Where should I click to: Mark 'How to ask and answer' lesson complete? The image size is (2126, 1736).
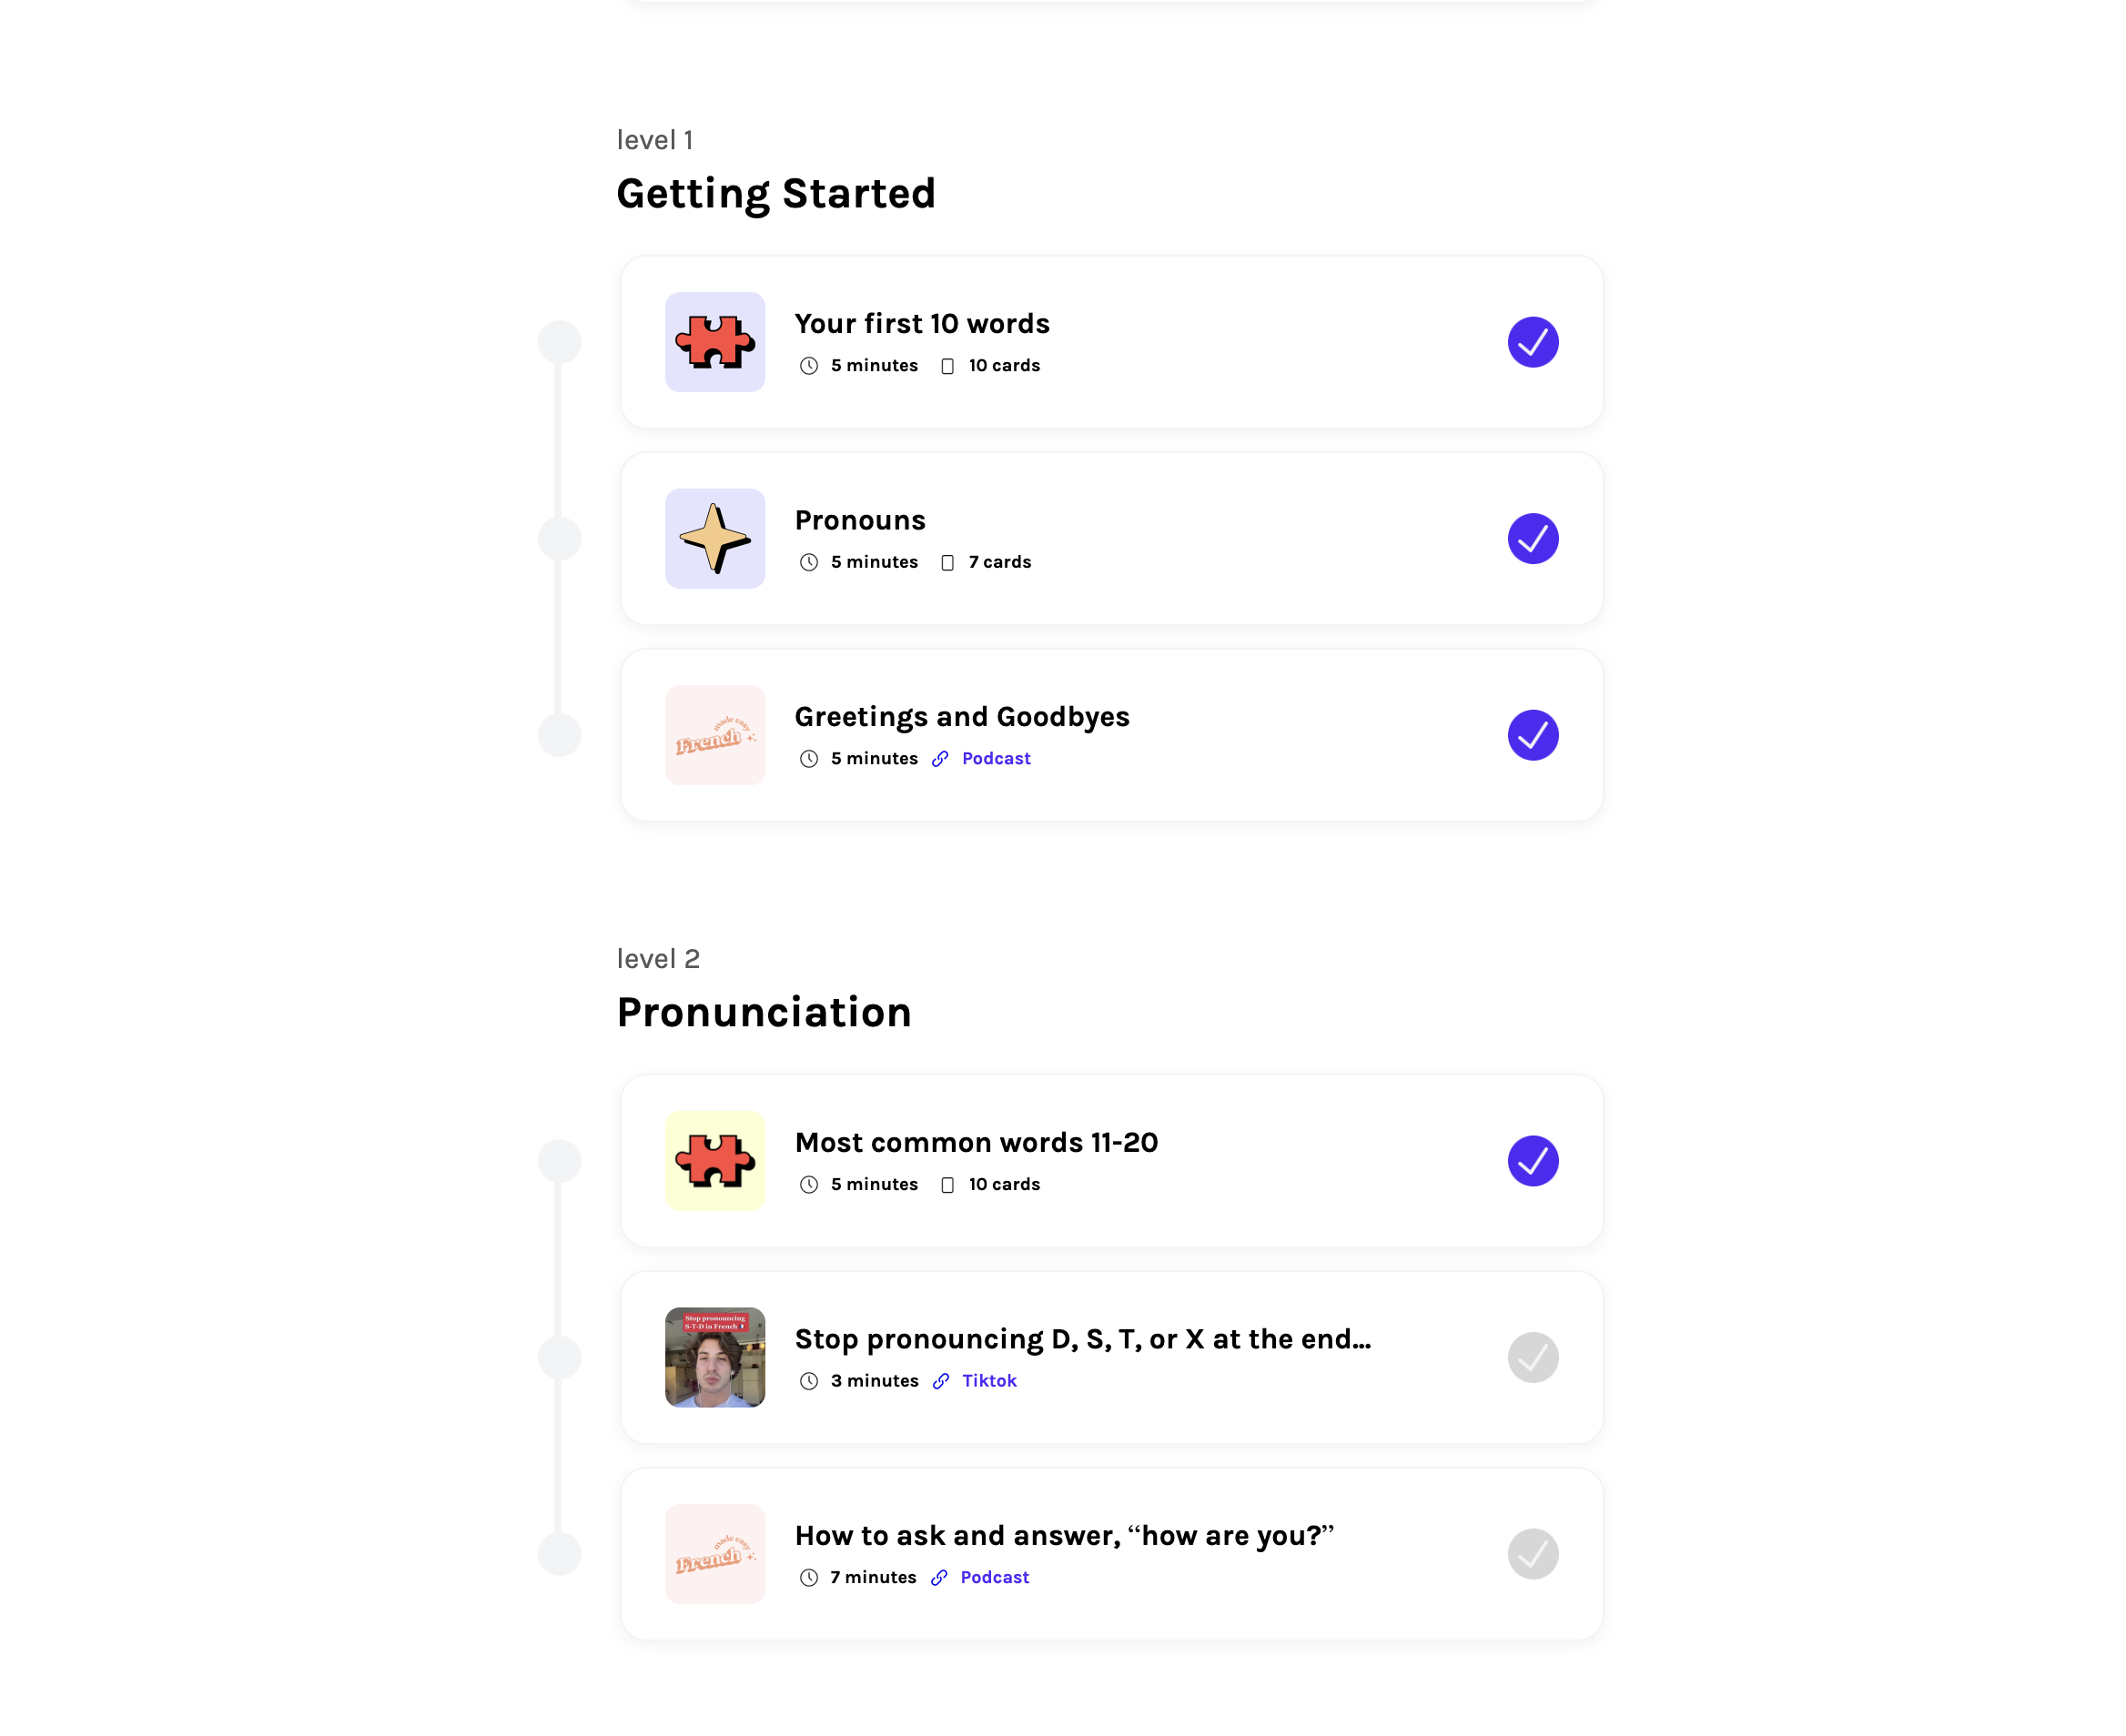pos(1533,1554)
